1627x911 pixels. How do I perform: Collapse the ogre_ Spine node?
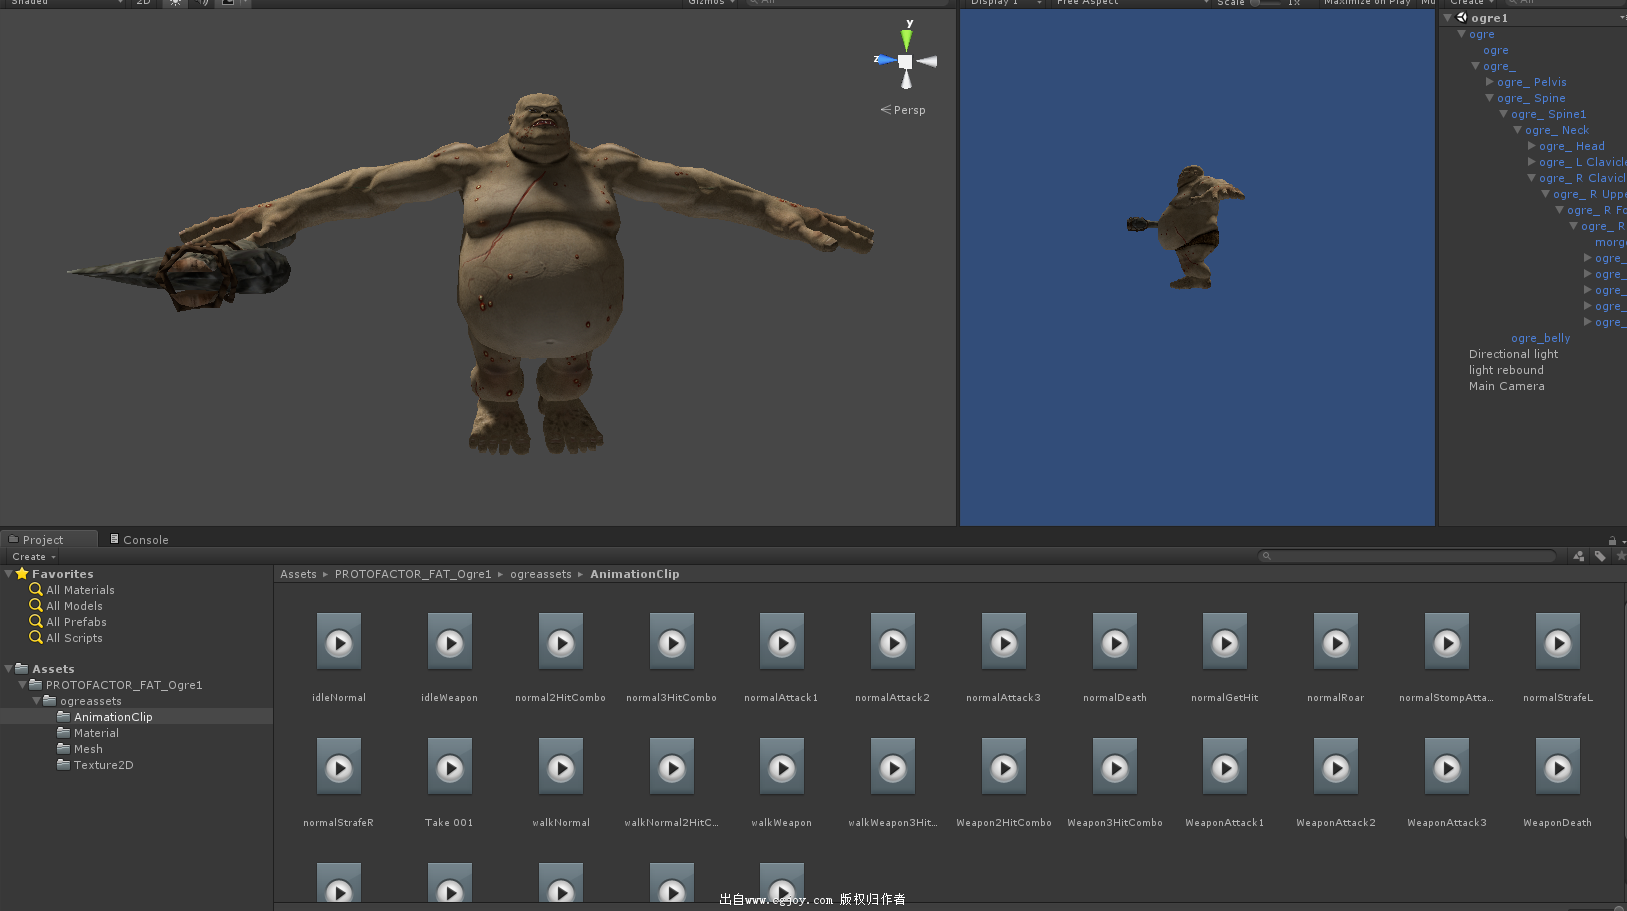tap(1489, 98)
